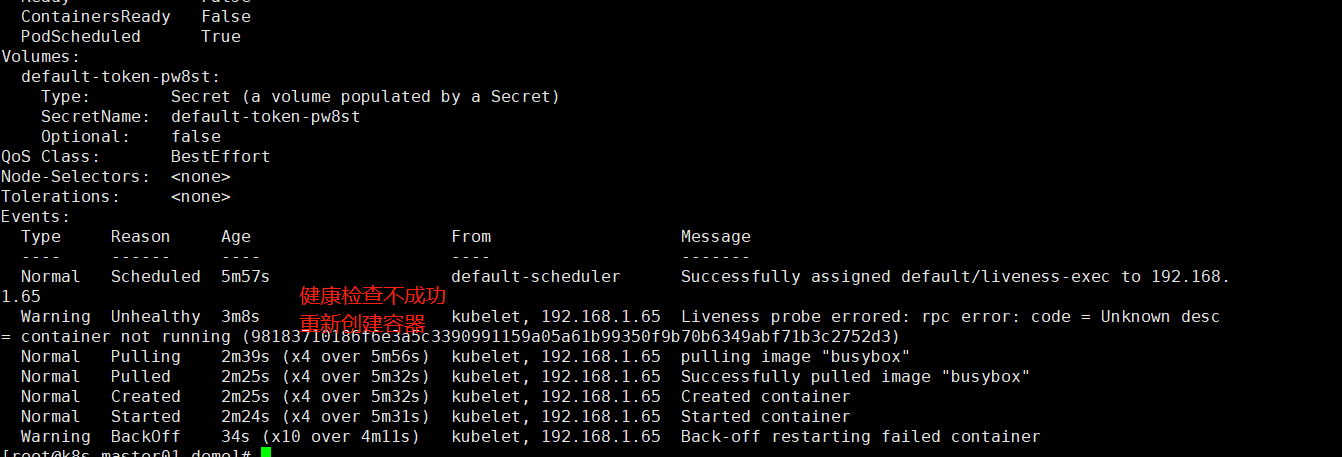1342x457 pixels.
Task: Click the "PodScheduled" condition line
Action: pyautogui.click(x=131, y=36)
